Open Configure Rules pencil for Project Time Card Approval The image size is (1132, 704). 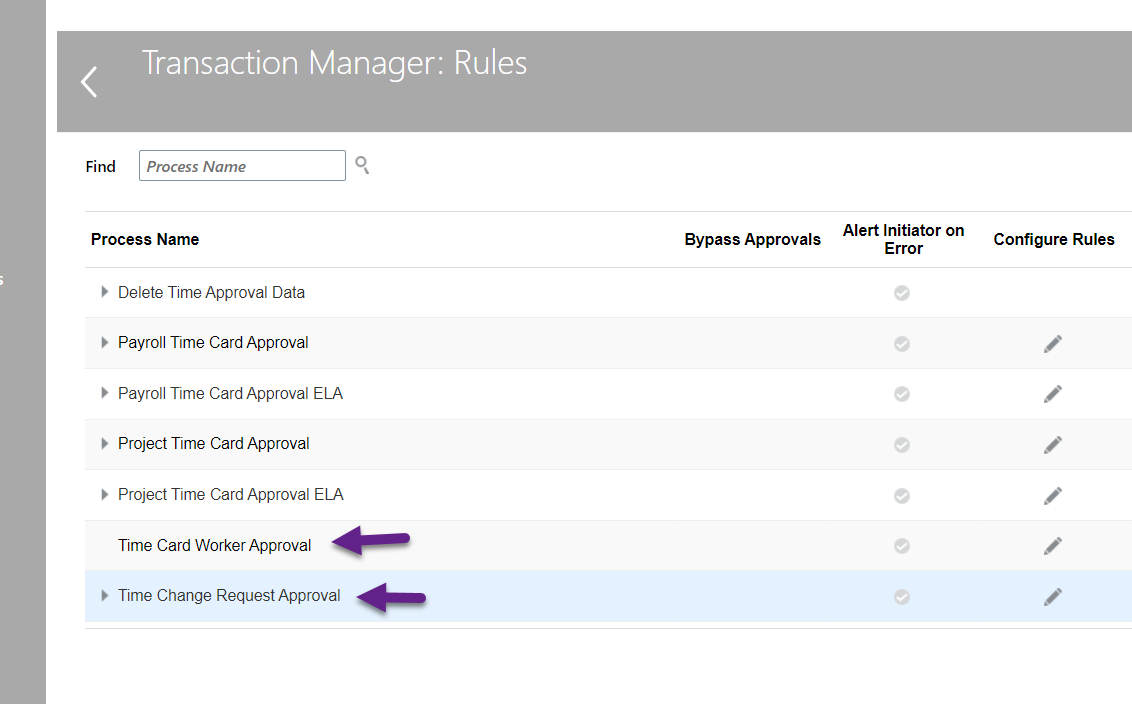pos(1053,444)
